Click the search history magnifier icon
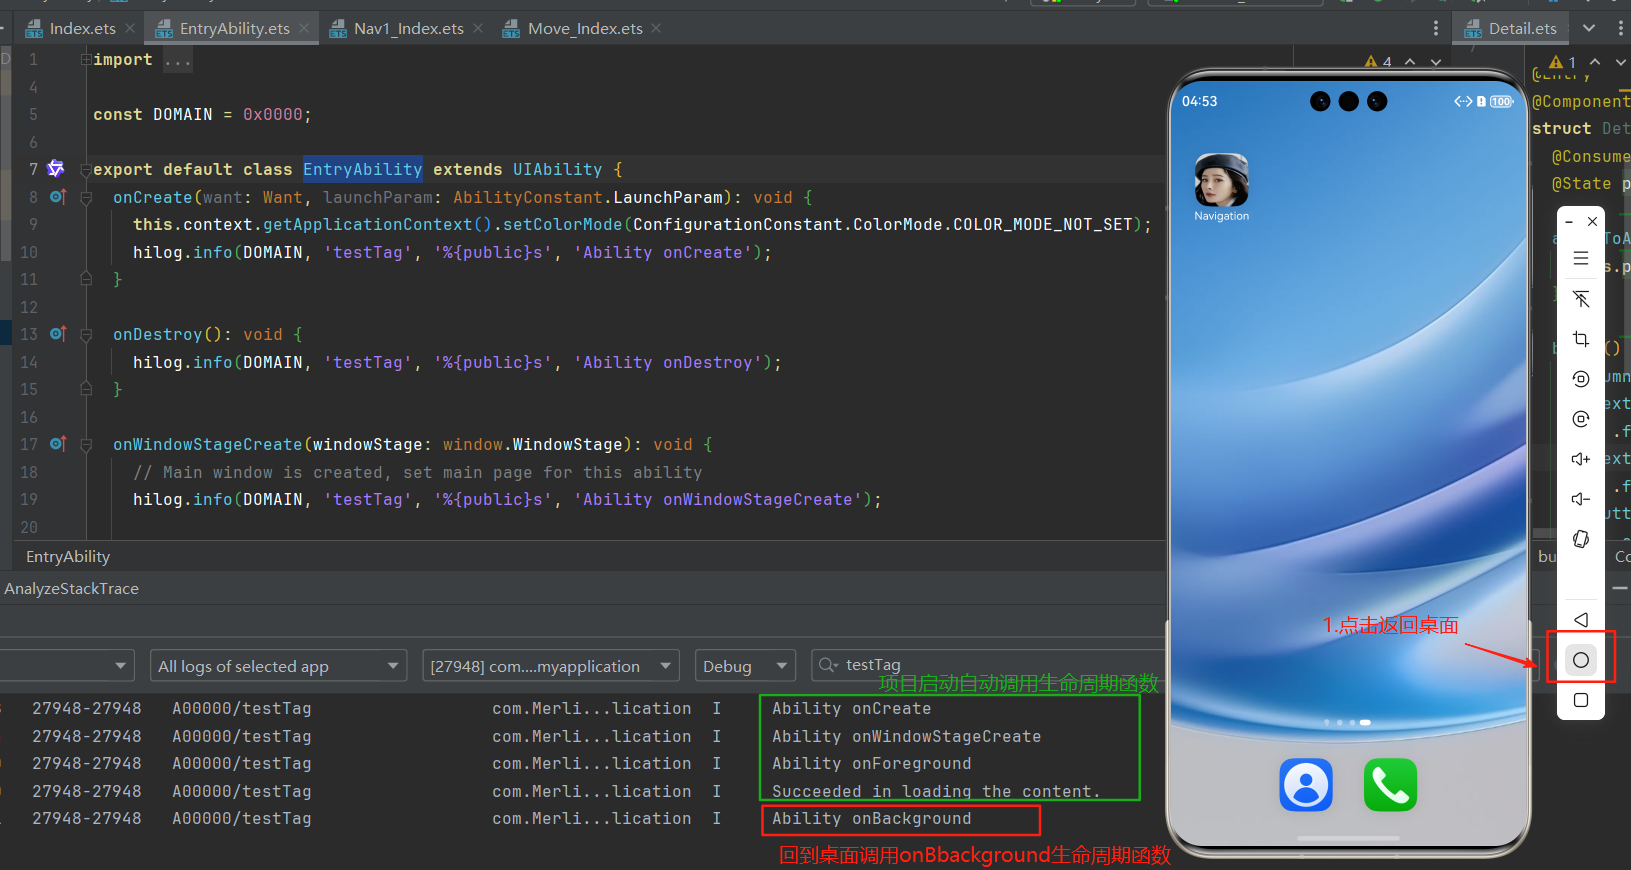 pos(828,665)
